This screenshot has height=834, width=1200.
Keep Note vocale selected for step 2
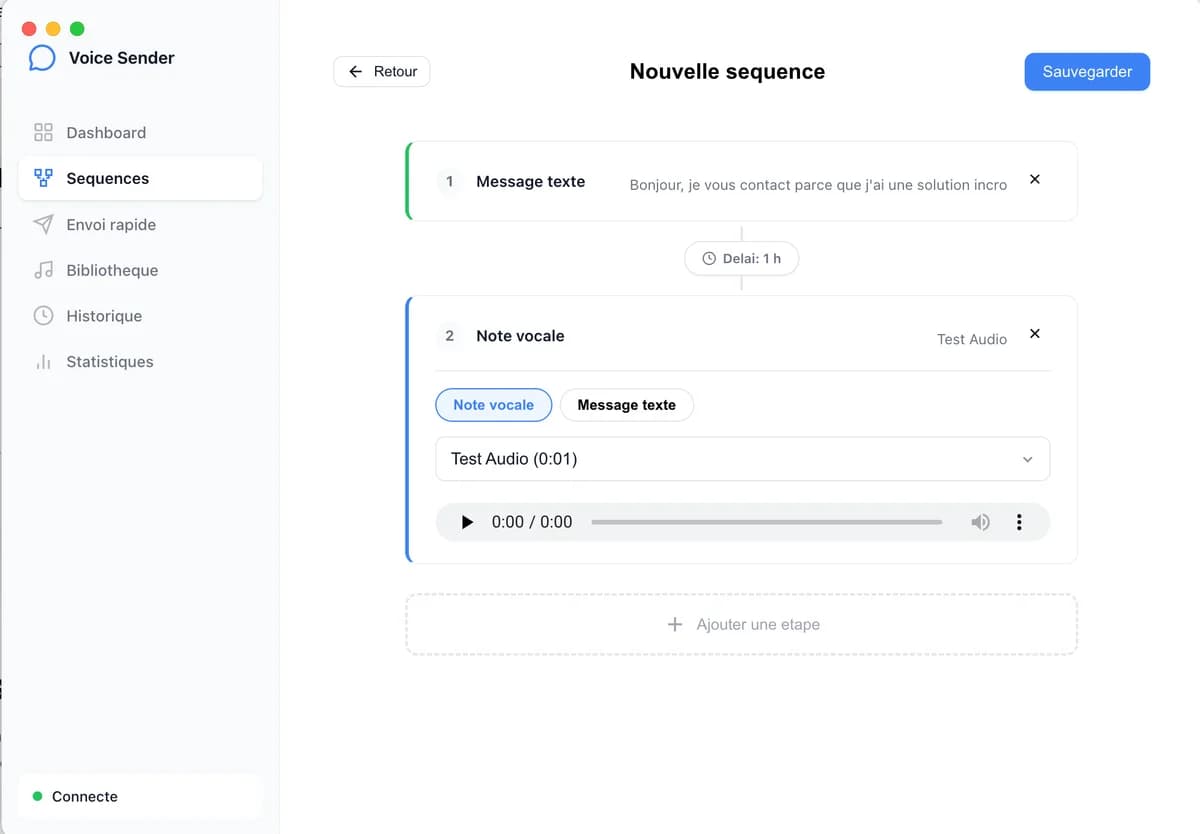click(493, 405)
